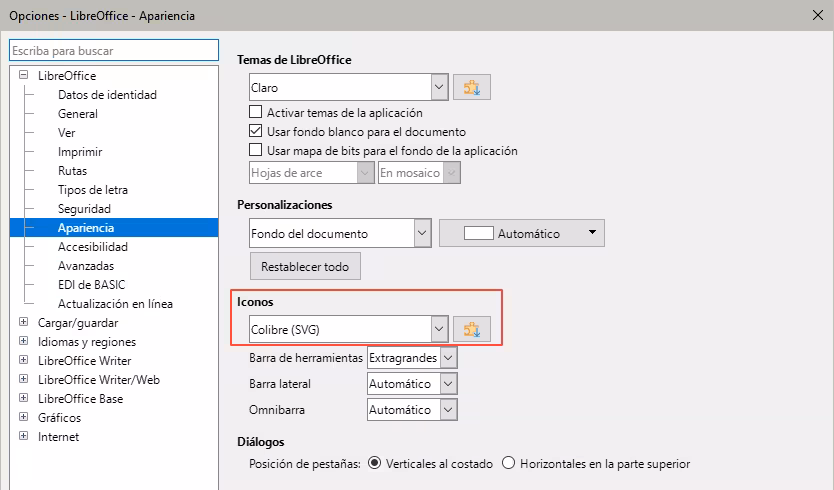The width and height of the screenshot is (834, 490).
Task: Open the Automático color picker
Action: pos(522,233)
